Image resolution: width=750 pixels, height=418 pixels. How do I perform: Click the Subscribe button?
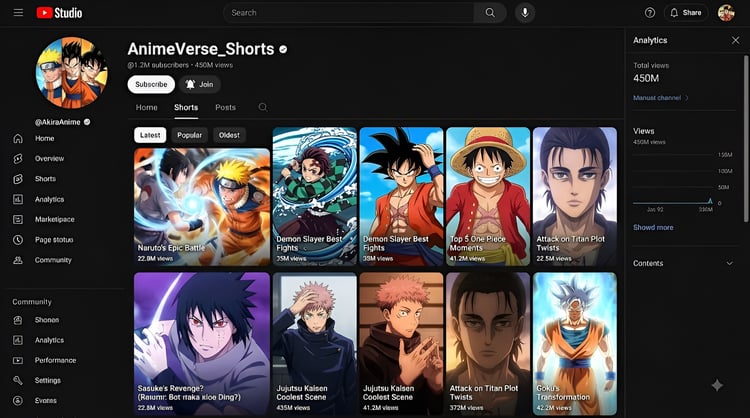click(151, 85)
